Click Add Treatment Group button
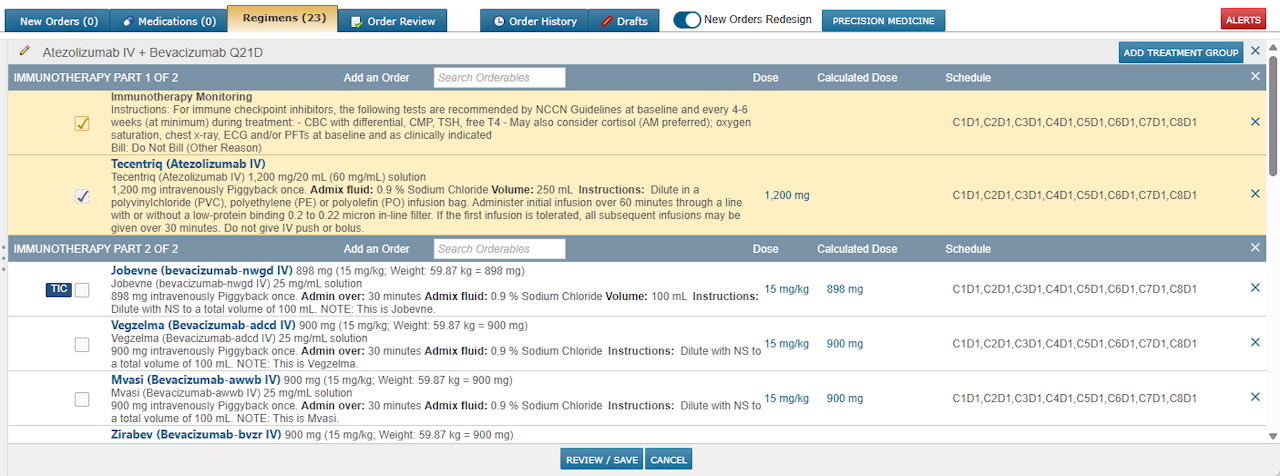 coord(1181,53)
